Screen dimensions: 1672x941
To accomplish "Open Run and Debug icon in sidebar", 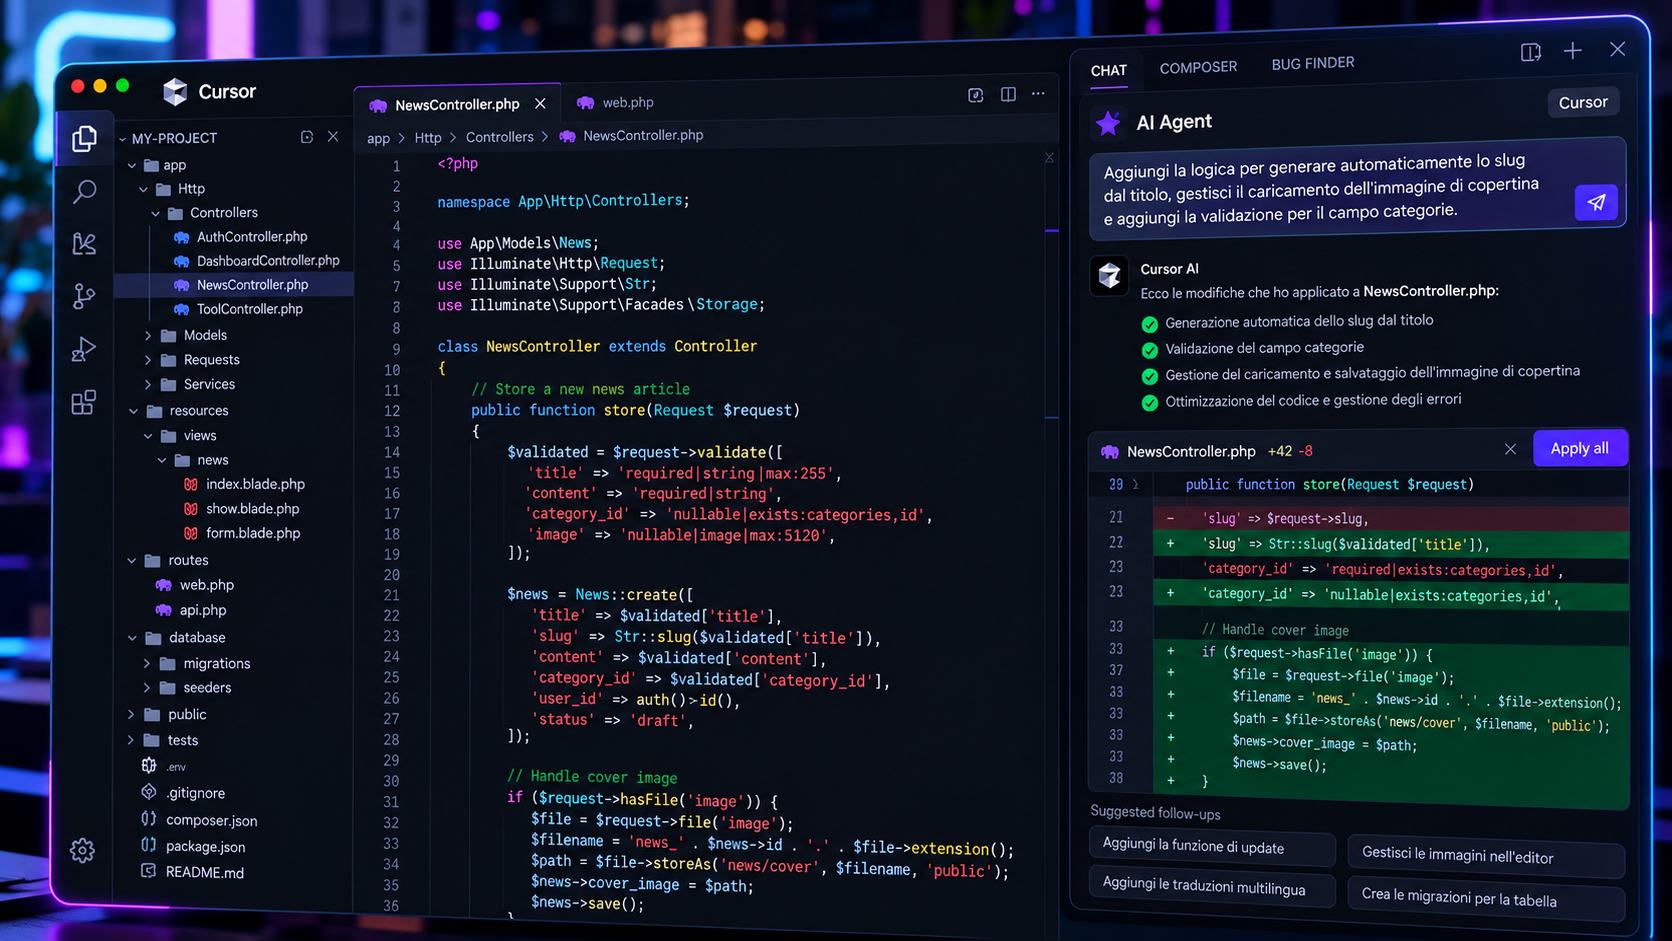I will tap(85, 349).
